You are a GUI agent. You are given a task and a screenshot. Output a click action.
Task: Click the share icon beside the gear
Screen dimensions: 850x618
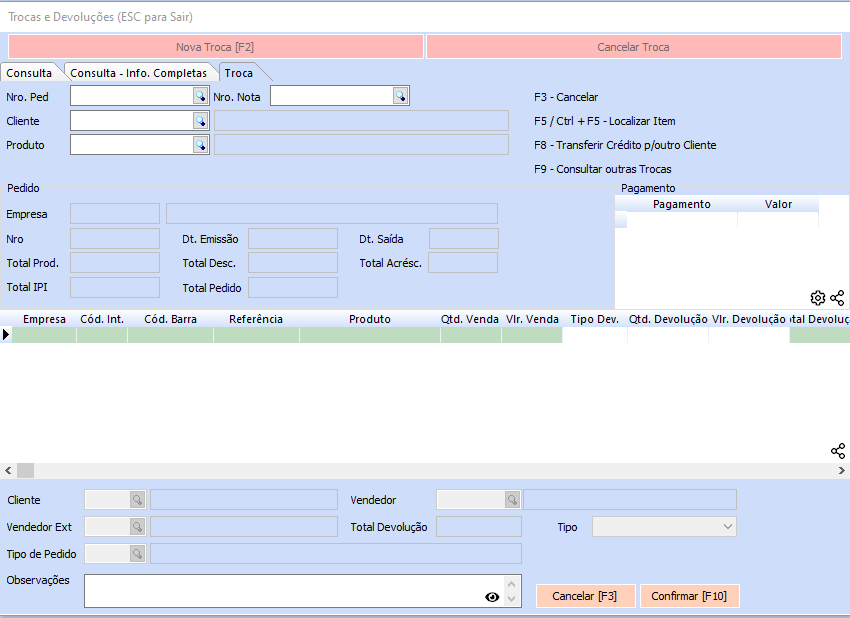click(837, 298)
